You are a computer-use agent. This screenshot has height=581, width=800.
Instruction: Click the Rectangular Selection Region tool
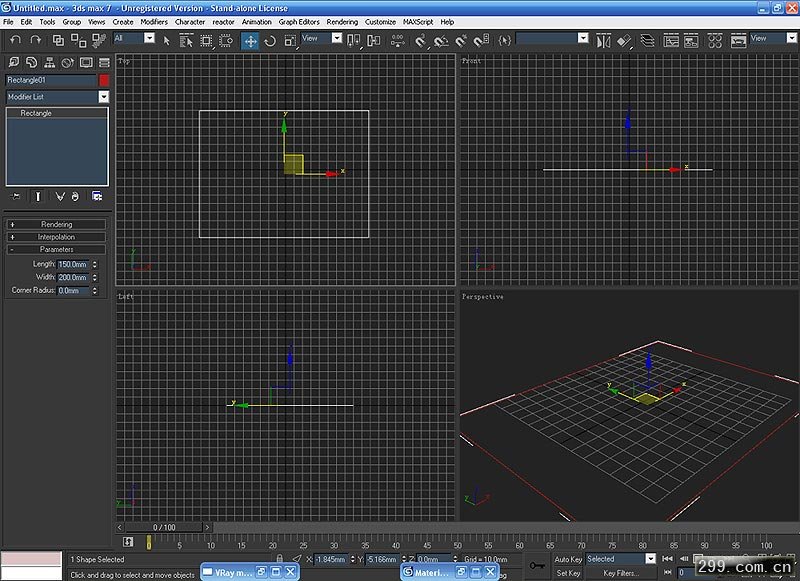point(206,41)
